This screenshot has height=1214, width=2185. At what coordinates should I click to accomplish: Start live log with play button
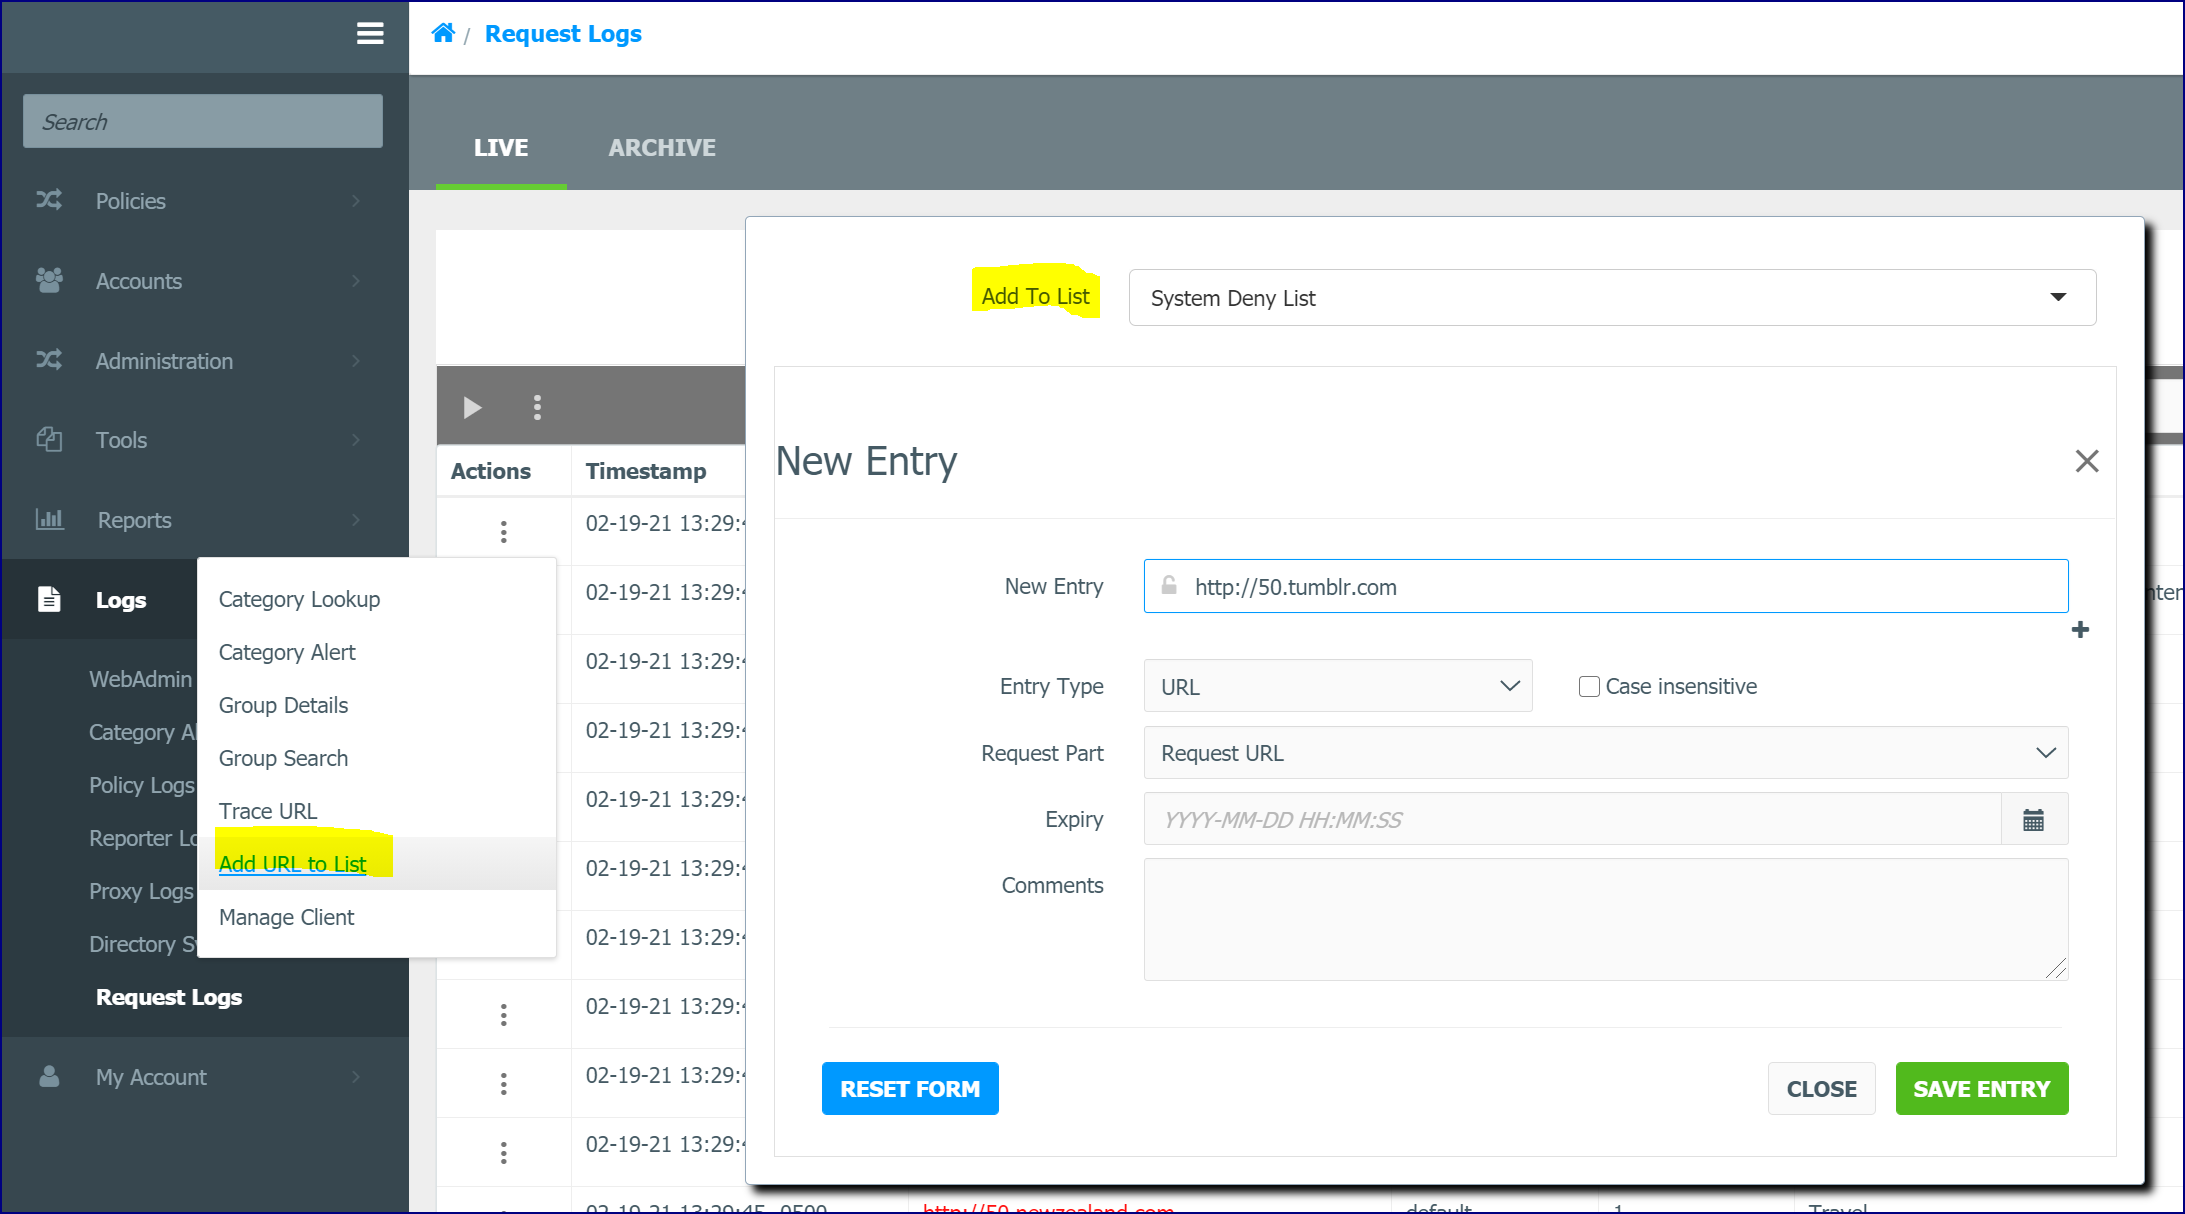(x=472, y=407)
